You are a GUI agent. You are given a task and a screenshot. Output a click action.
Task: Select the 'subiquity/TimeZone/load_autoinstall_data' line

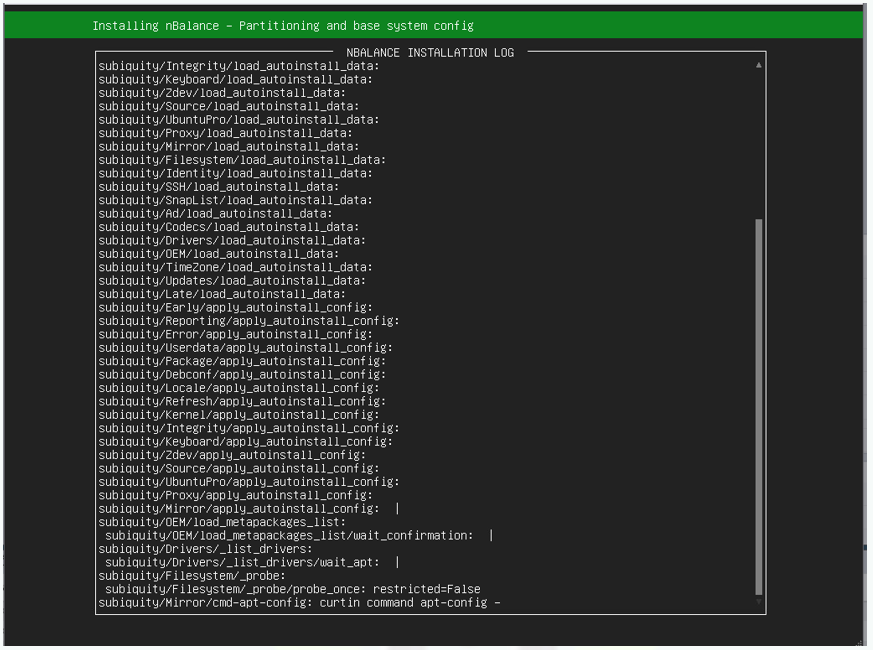(x=235, y=267)
